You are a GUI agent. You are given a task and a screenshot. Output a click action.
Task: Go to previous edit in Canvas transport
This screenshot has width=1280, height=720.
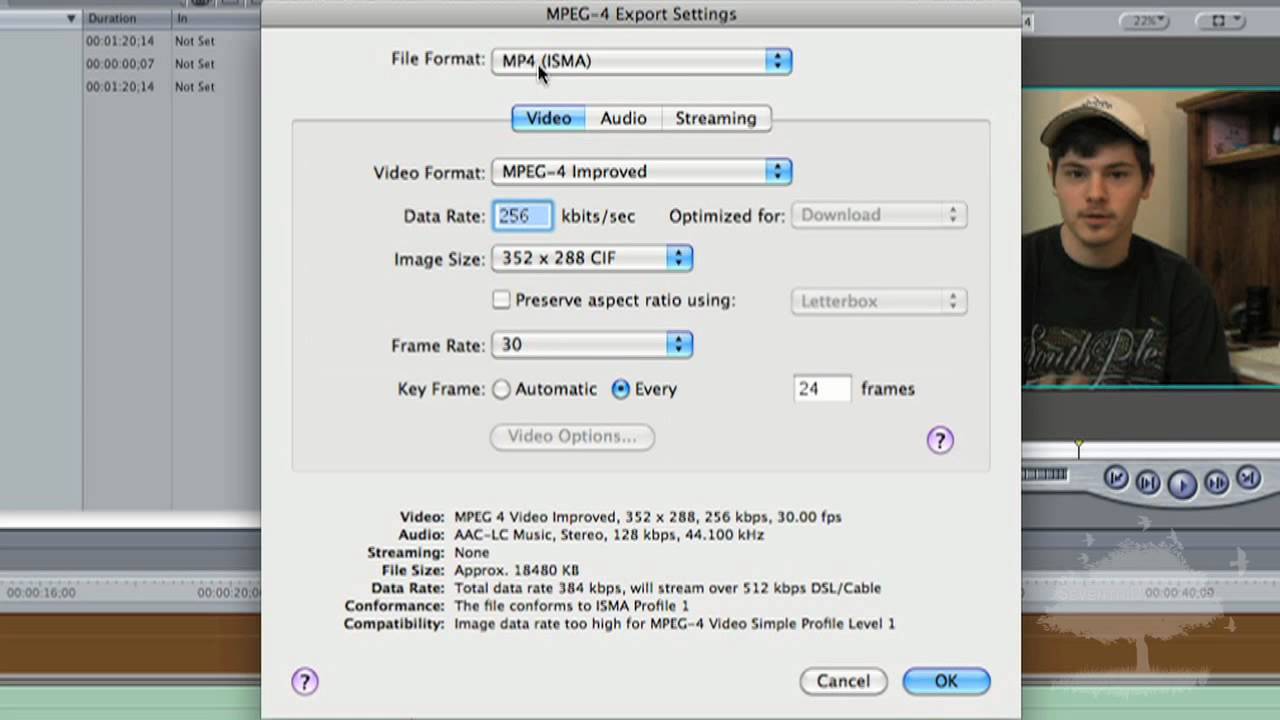point(1117,479)
